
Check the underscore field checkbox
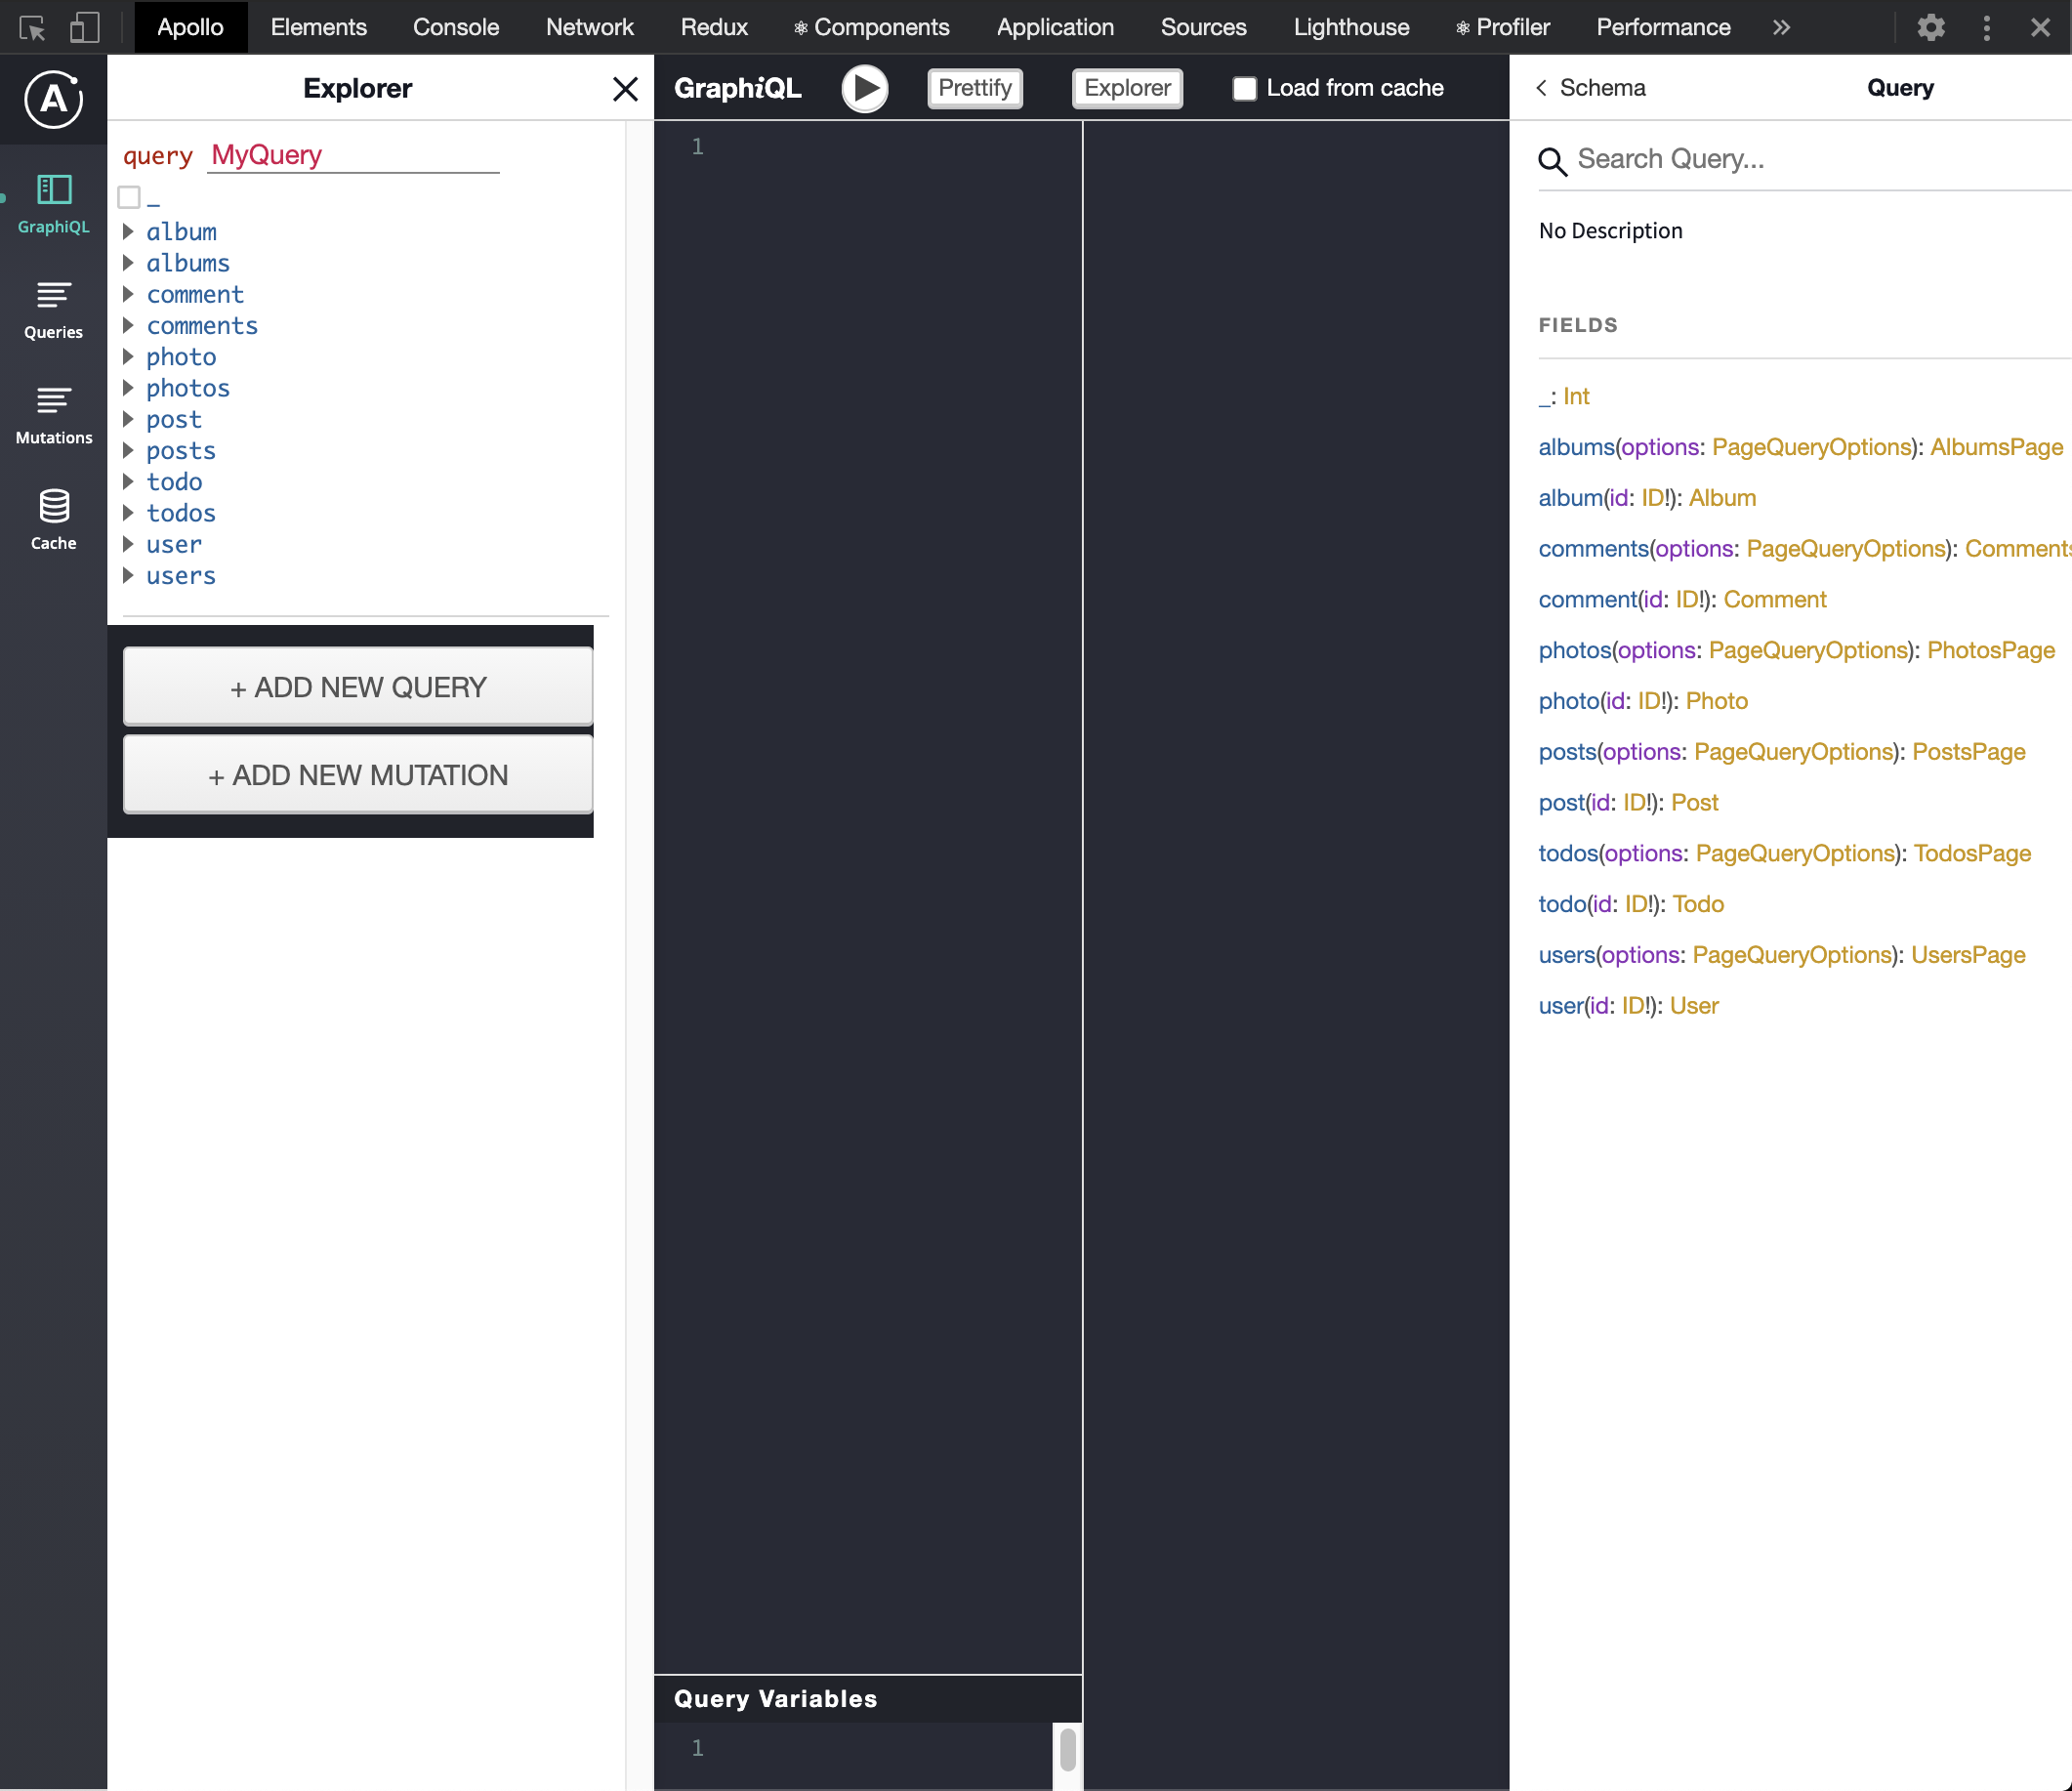pos(129,197)
